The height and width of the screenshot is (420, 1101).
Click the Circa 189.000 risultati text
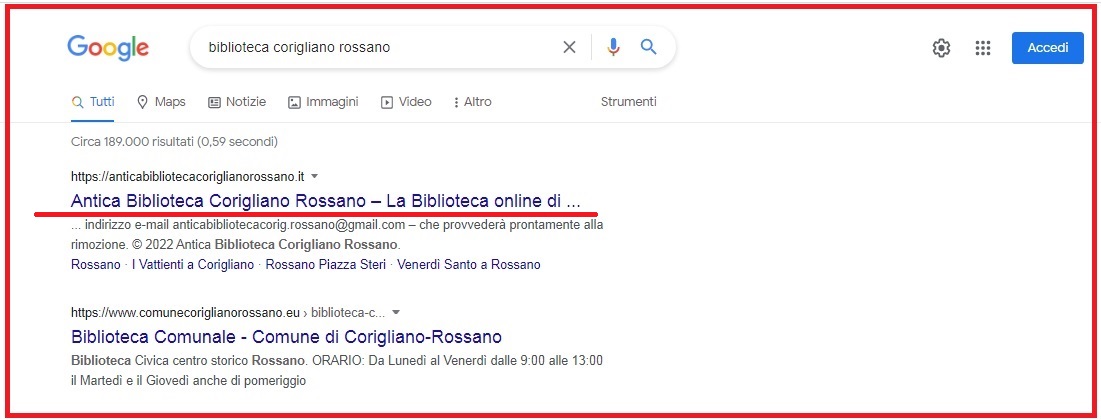pyautogui.click(x=174, y=142)
